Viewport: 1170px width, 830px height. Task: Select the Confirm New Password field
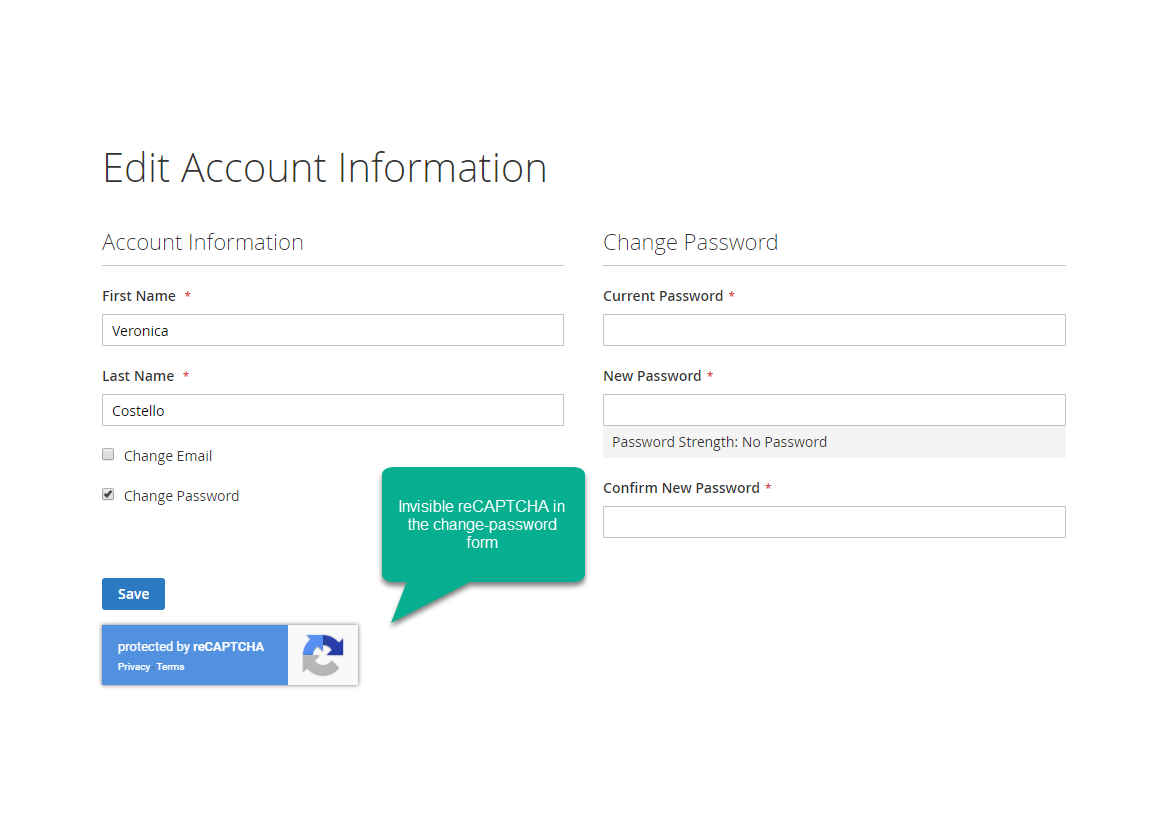click(833, 523)
